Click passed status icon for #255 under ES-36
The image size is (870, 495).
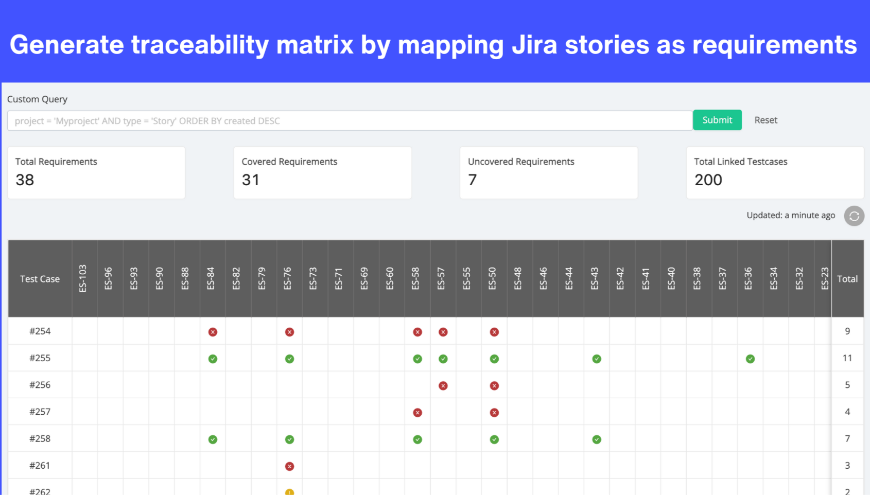click(750, 358)
